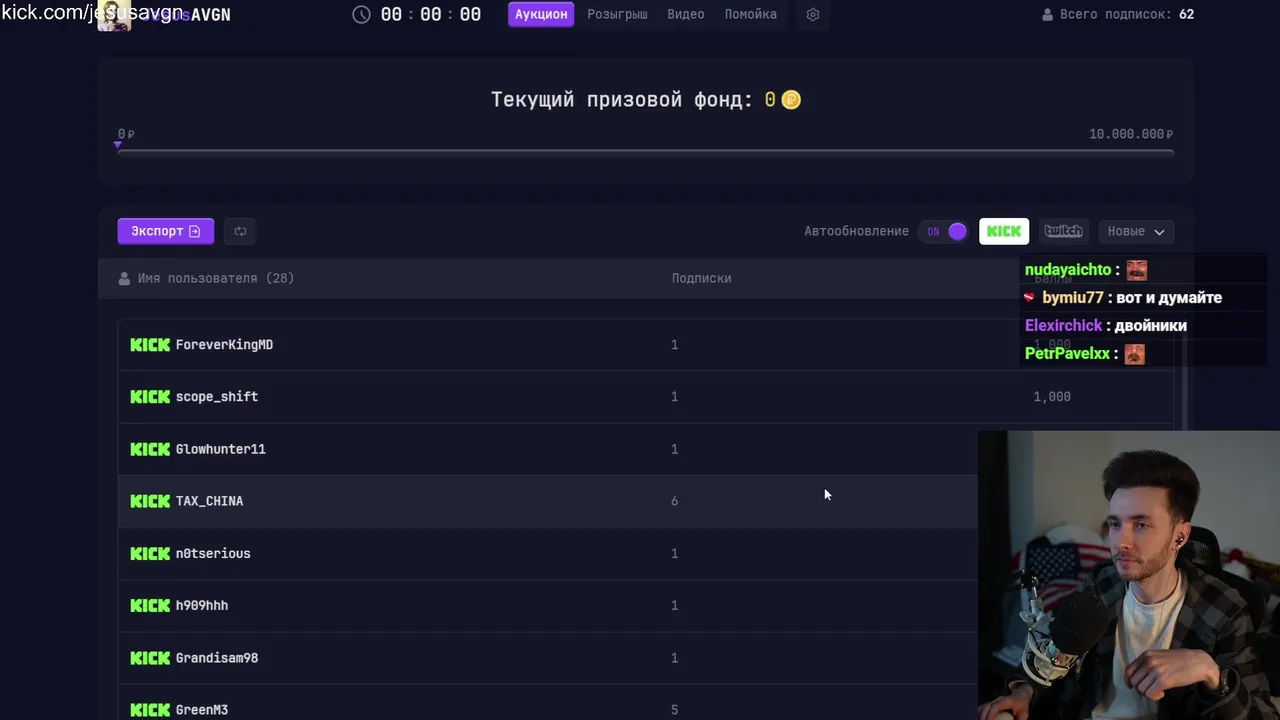Switch to the Помойка tab
This screenshot has width=1280, height=720.
pyautogui.click(x=751, y=14)
